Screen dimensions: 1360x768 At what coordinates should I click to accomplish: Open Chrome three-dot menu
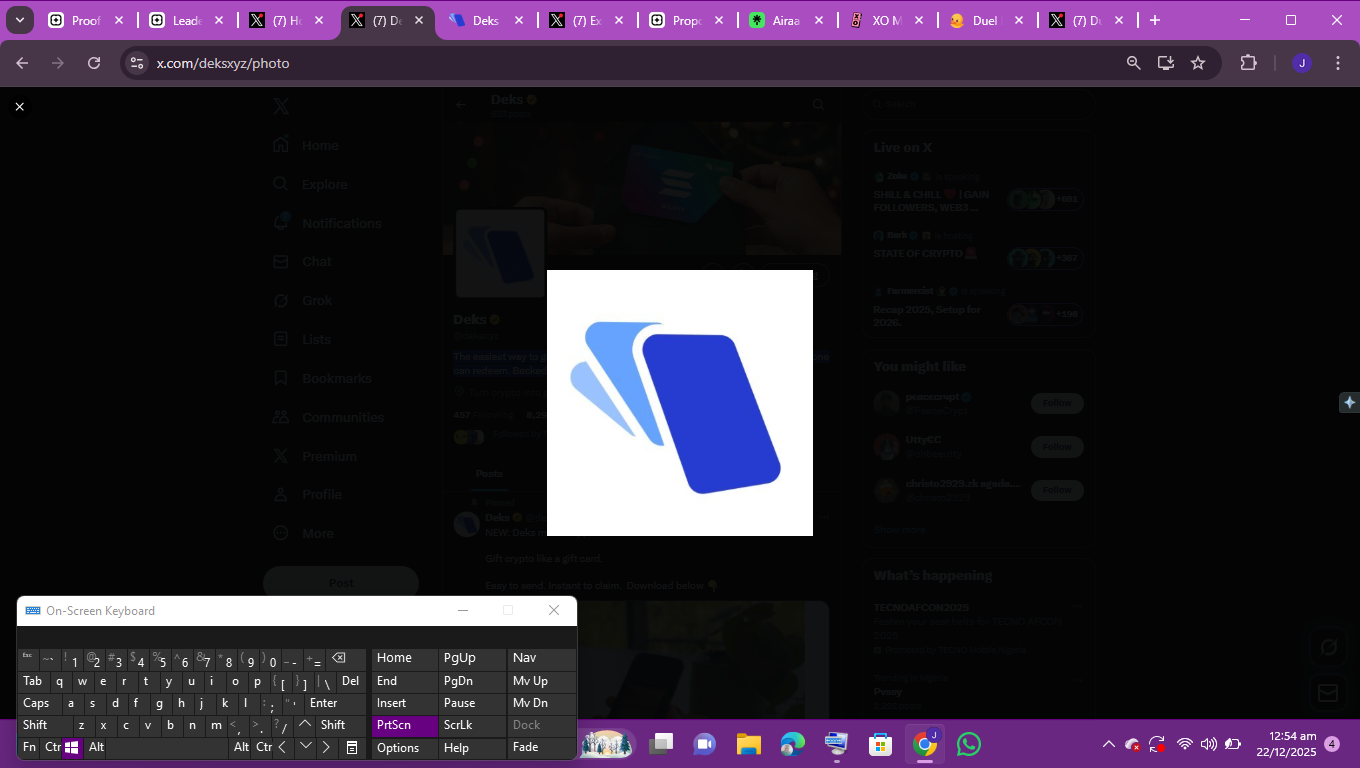point(1338,63)
